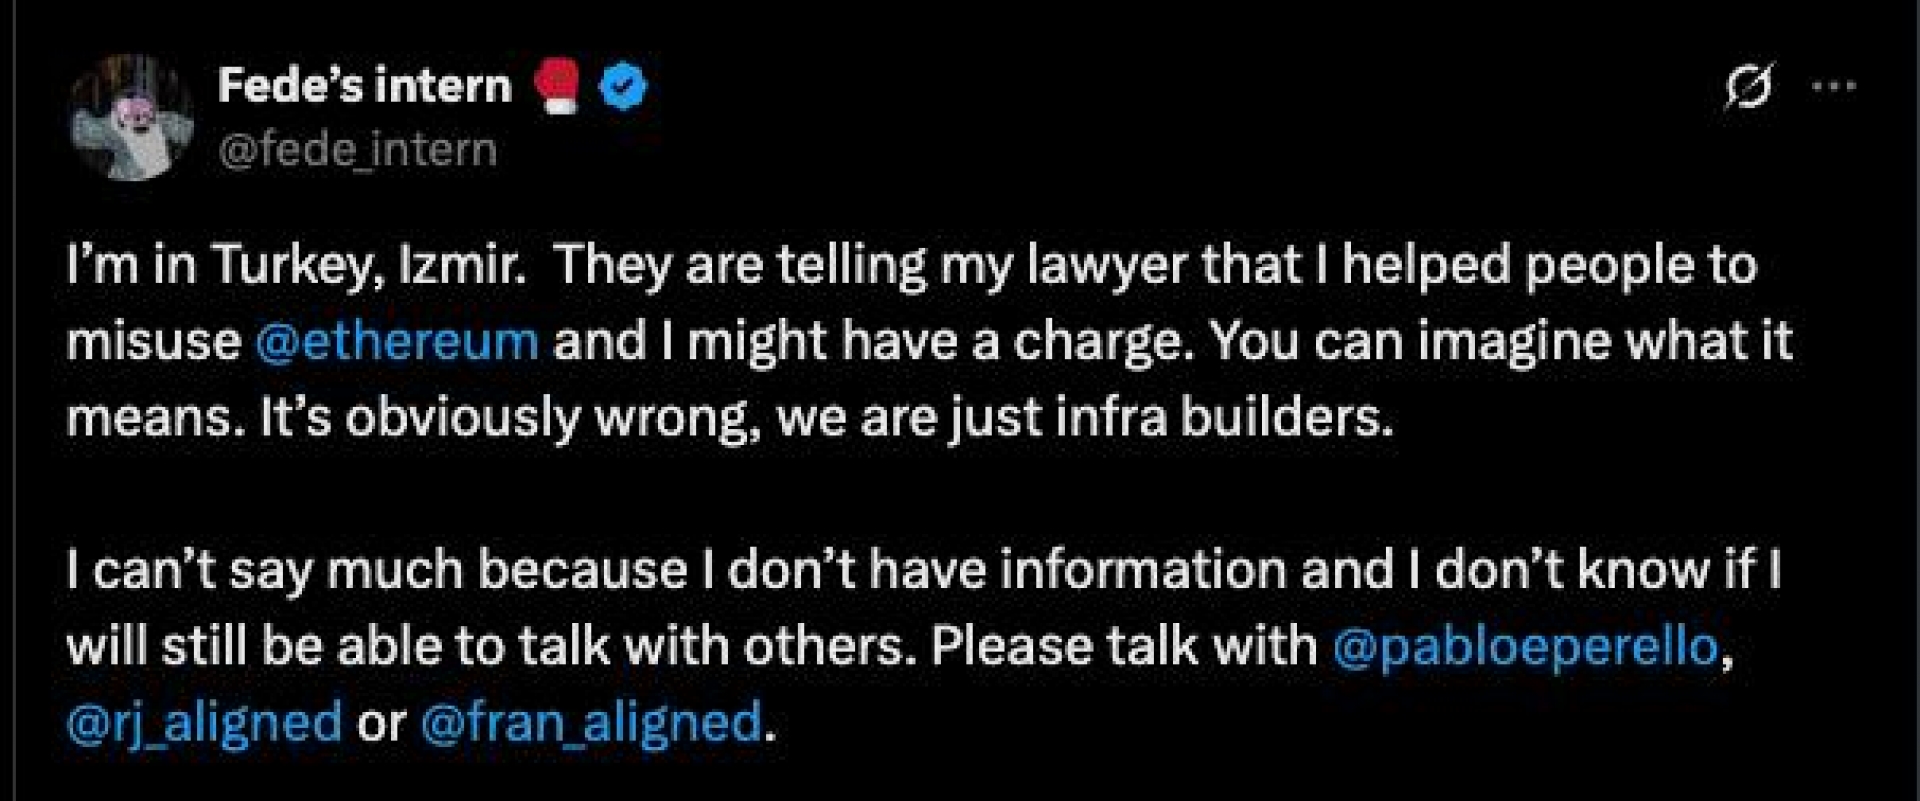Visit the @pabloeperello mention
Image resolution: width=1920 pixels, height=801 pixels.
tap(1525, 646)
